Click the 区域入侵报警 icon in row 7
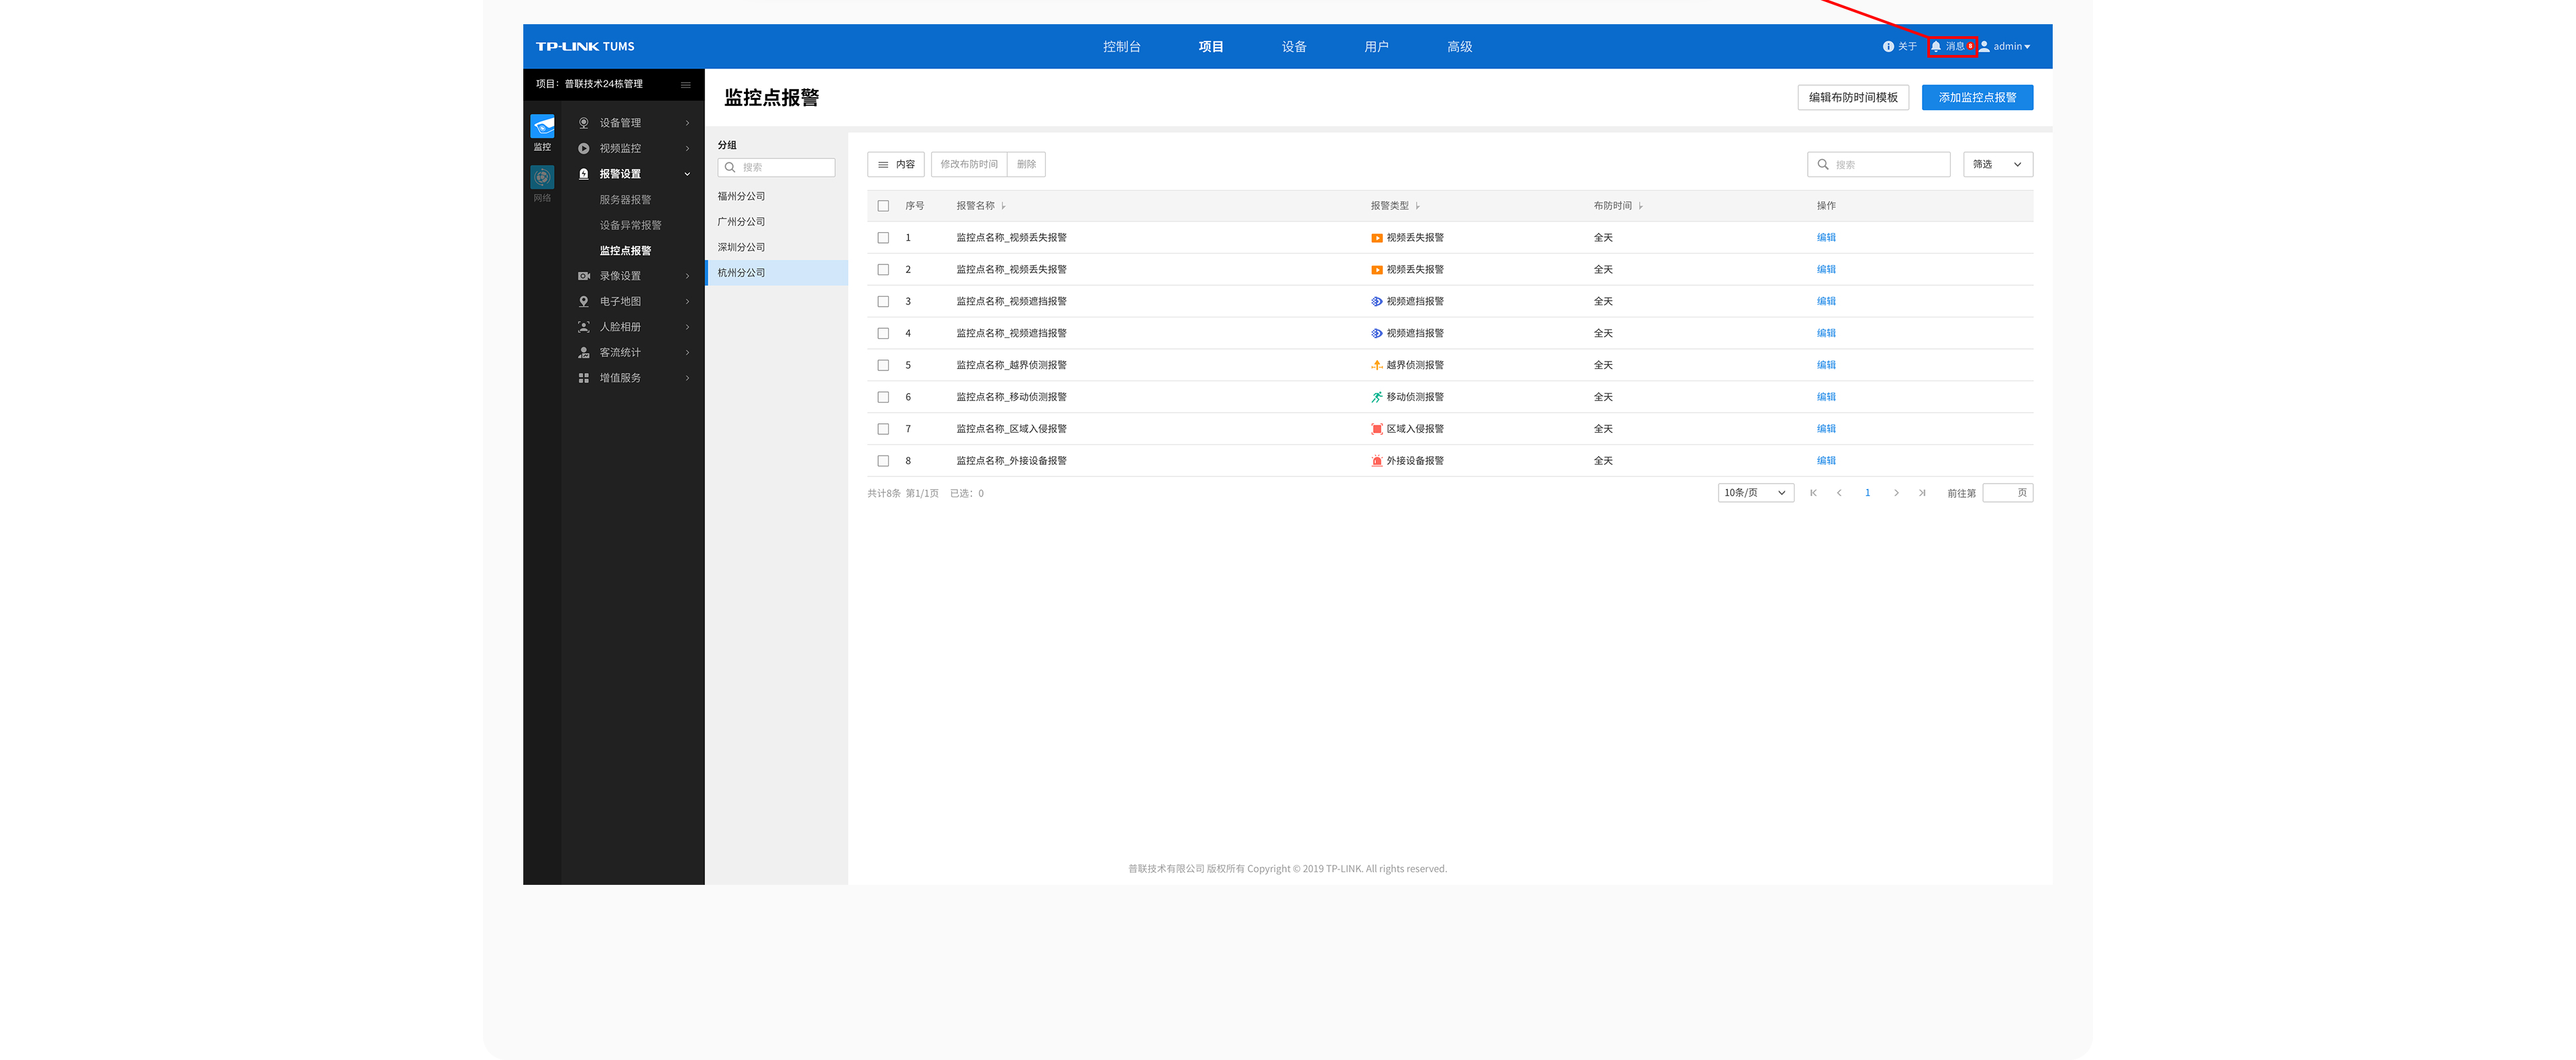The width and height of the screenshot is (2576, 1060). click(x=1377, y=429)
